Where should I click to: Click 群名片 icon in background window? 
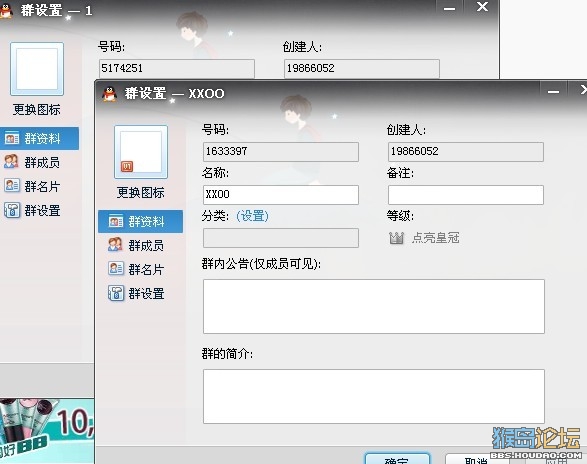[12, 186]
